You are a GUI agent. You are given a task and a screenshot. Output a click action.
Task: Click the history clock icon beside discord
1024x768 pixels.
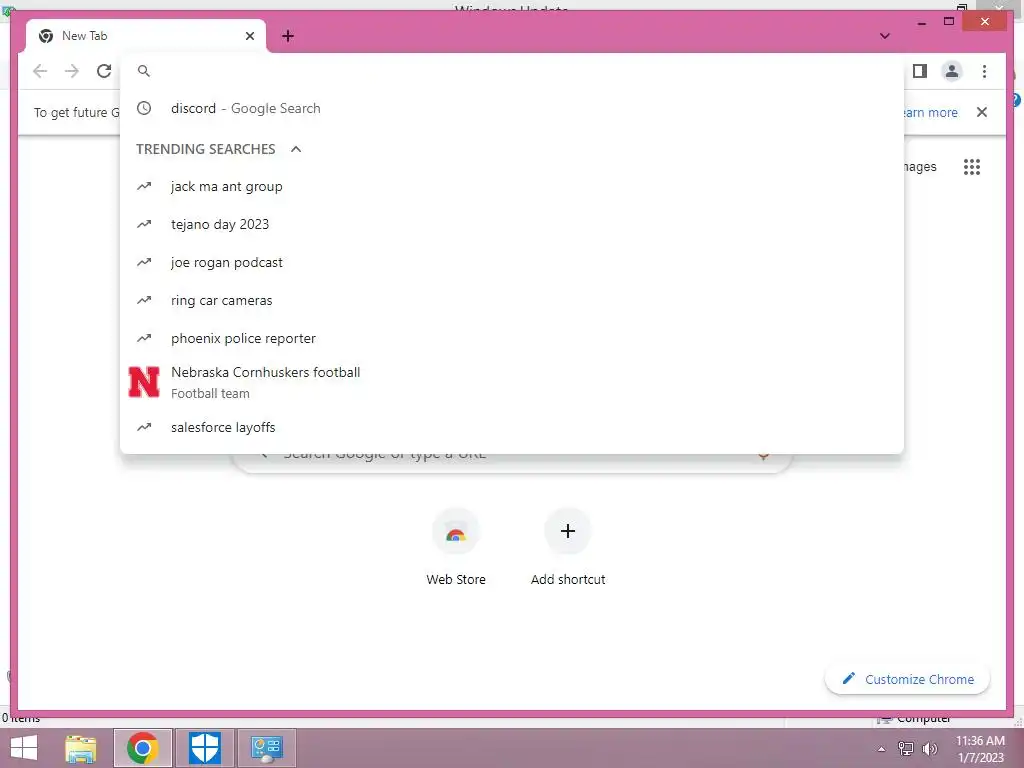click(144, 108)
